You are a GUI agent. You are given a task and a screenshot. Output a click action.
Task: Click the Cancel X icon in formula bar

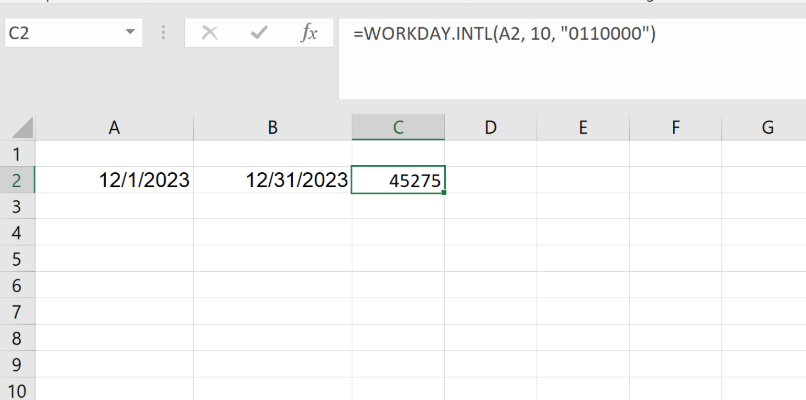pyautogui.click(x=210, y=33)
